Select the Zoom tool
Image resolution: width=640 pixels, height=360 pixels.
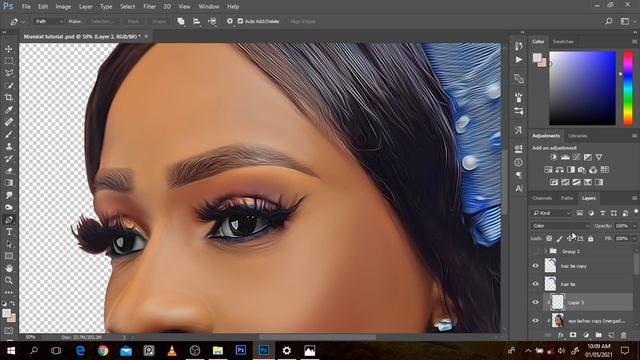pyautogui.click(x=9, y=280)
